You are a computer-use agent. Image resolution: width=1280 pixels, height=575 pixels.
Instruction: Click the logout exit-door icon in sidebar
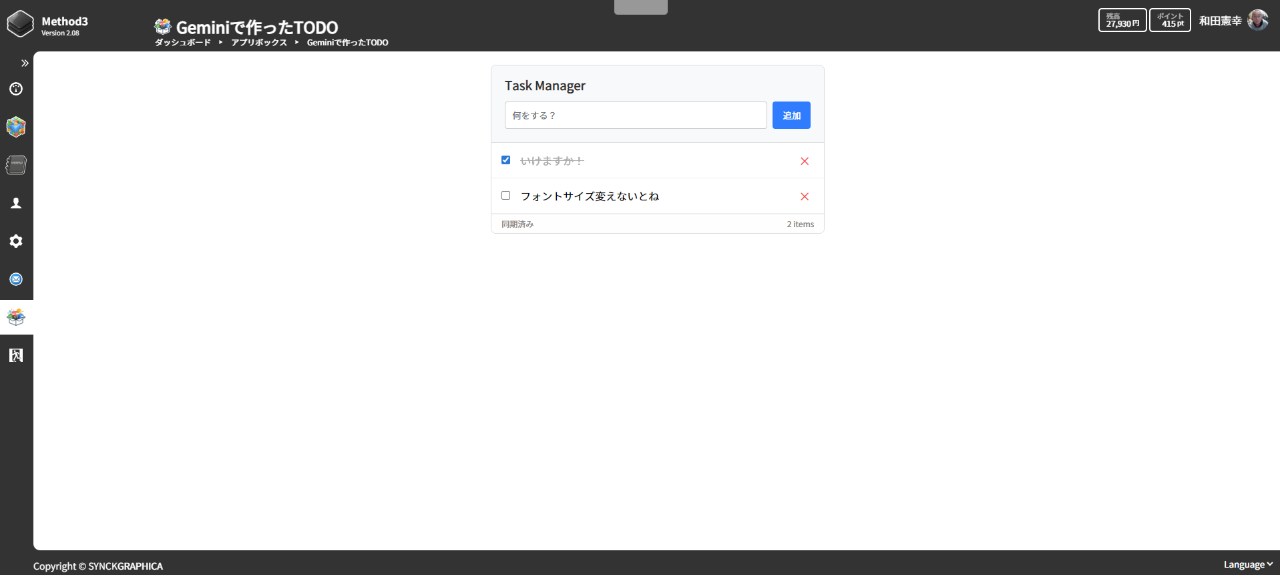click(x=16, y=355)
